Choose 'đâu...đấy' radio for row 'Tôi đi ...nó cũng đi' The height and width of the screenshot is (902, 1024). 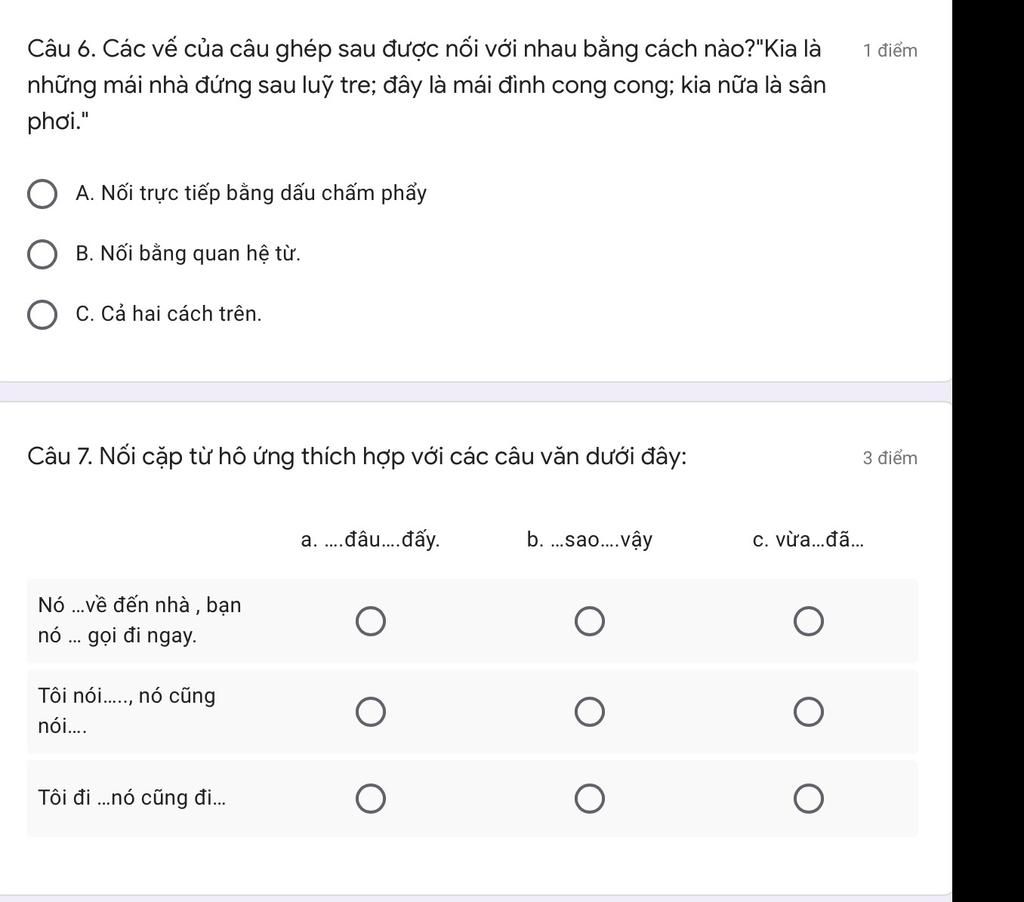coord(371,799)
